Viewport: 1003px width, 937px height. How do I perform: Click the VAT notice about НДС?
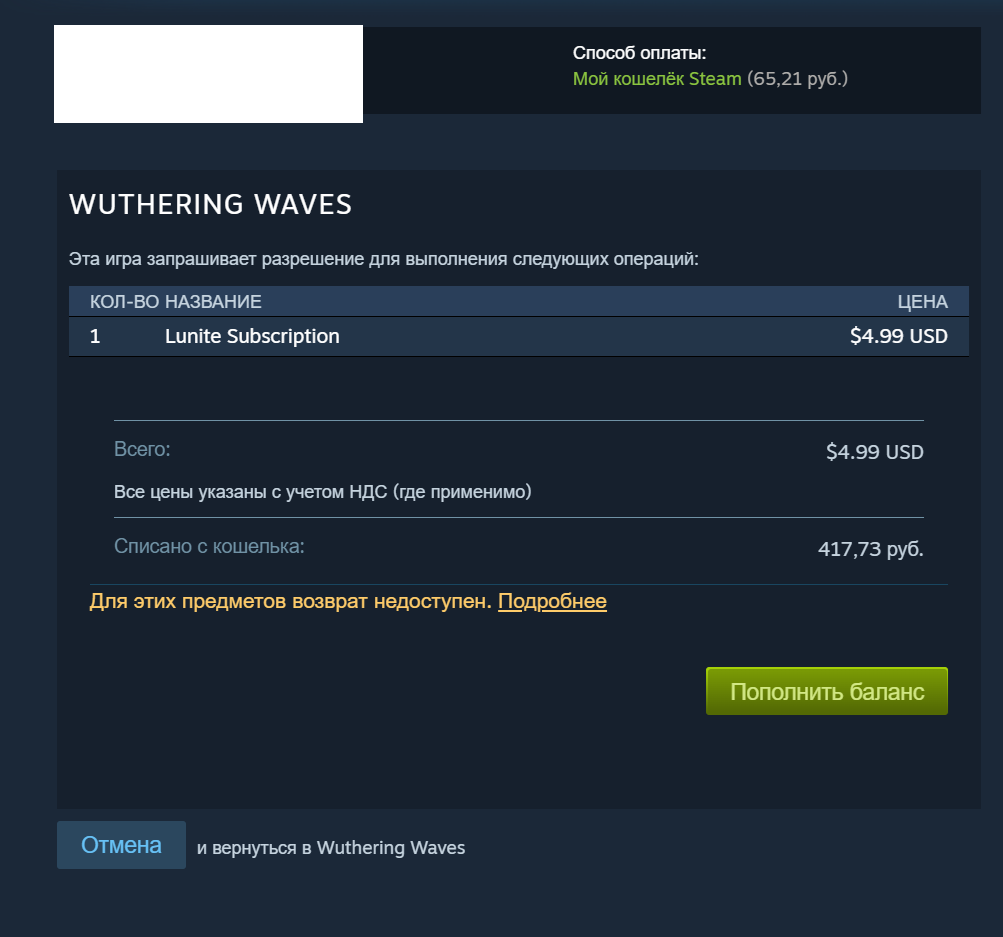pyautogui.click(x=322, y=492)
